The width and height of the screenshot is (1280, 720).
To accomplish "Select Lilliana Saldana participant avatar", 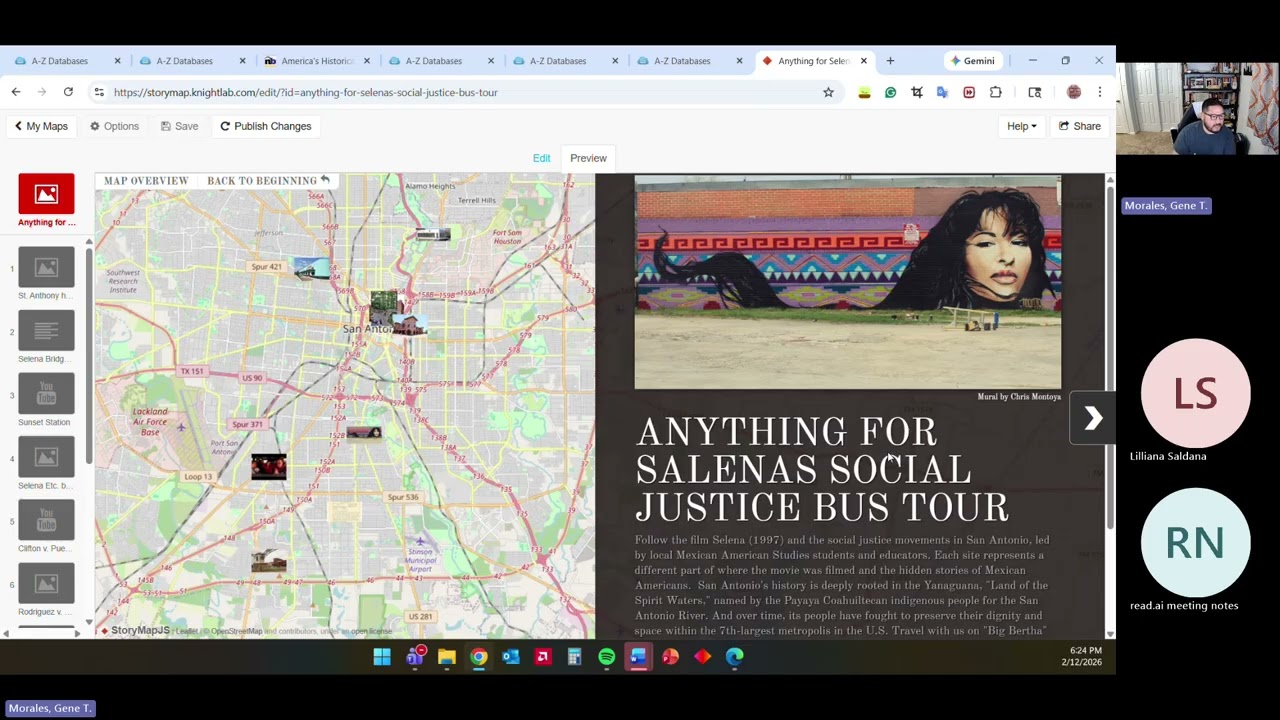I will (x=1195, y=393).
